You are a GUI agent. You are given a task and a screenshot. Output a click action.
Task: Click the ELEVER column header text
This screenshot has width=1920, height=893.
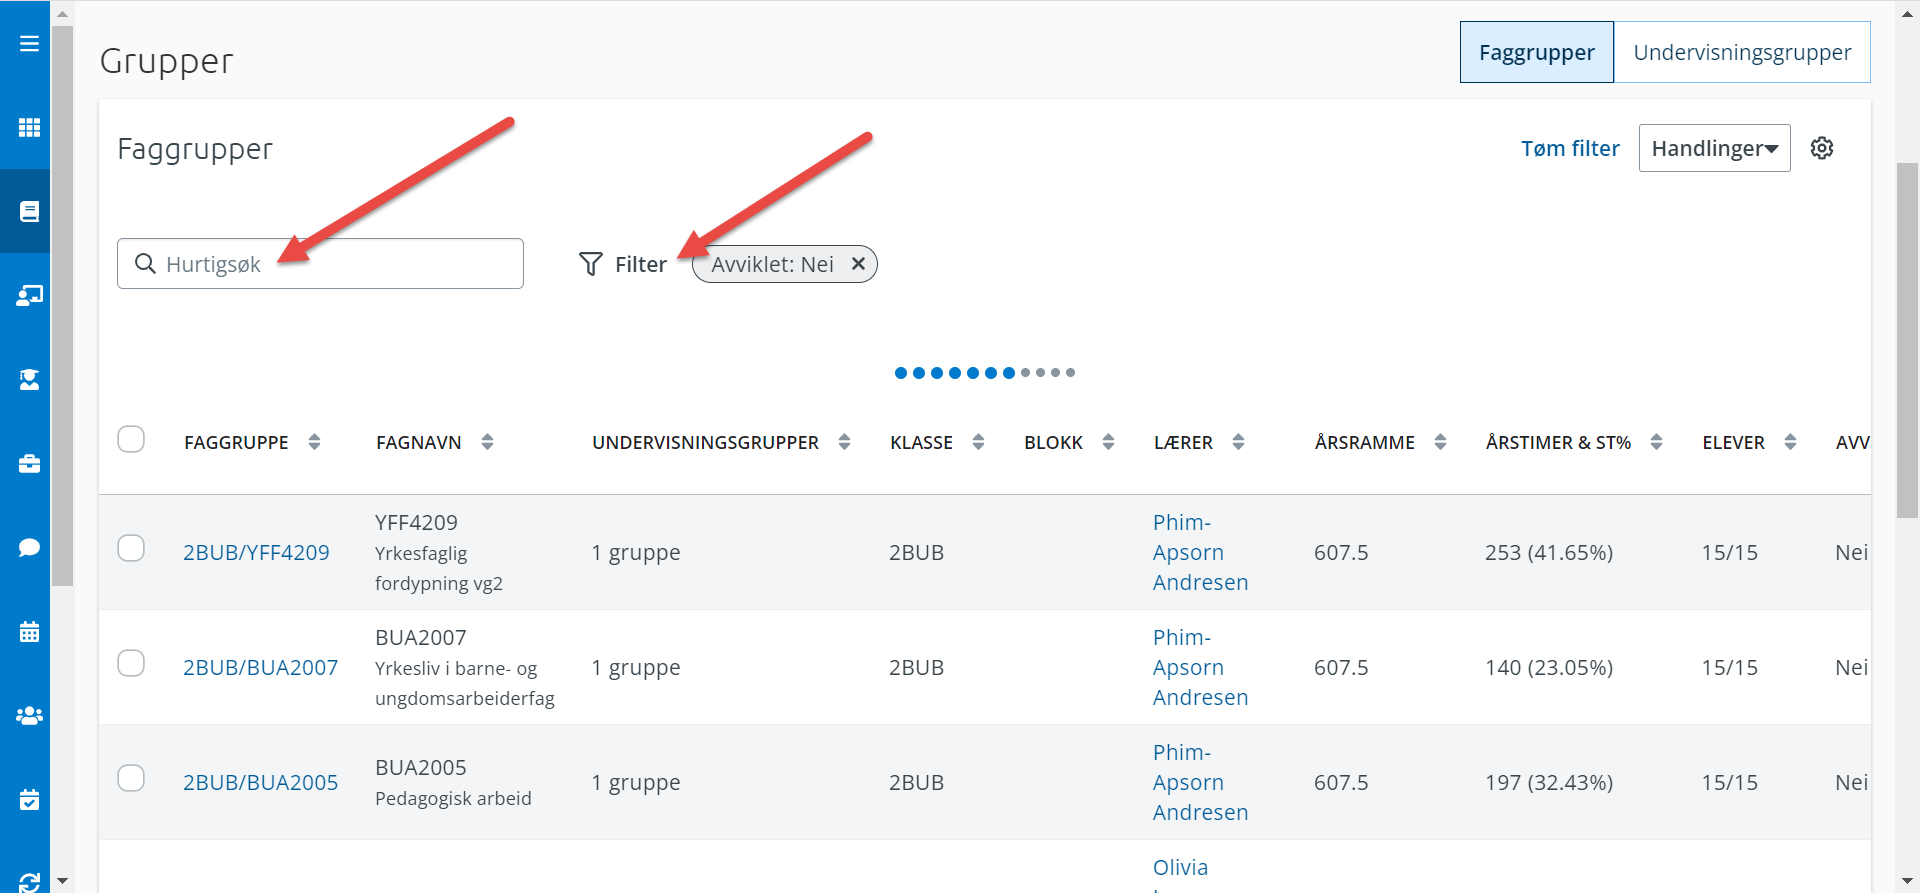click(1734, 442)
